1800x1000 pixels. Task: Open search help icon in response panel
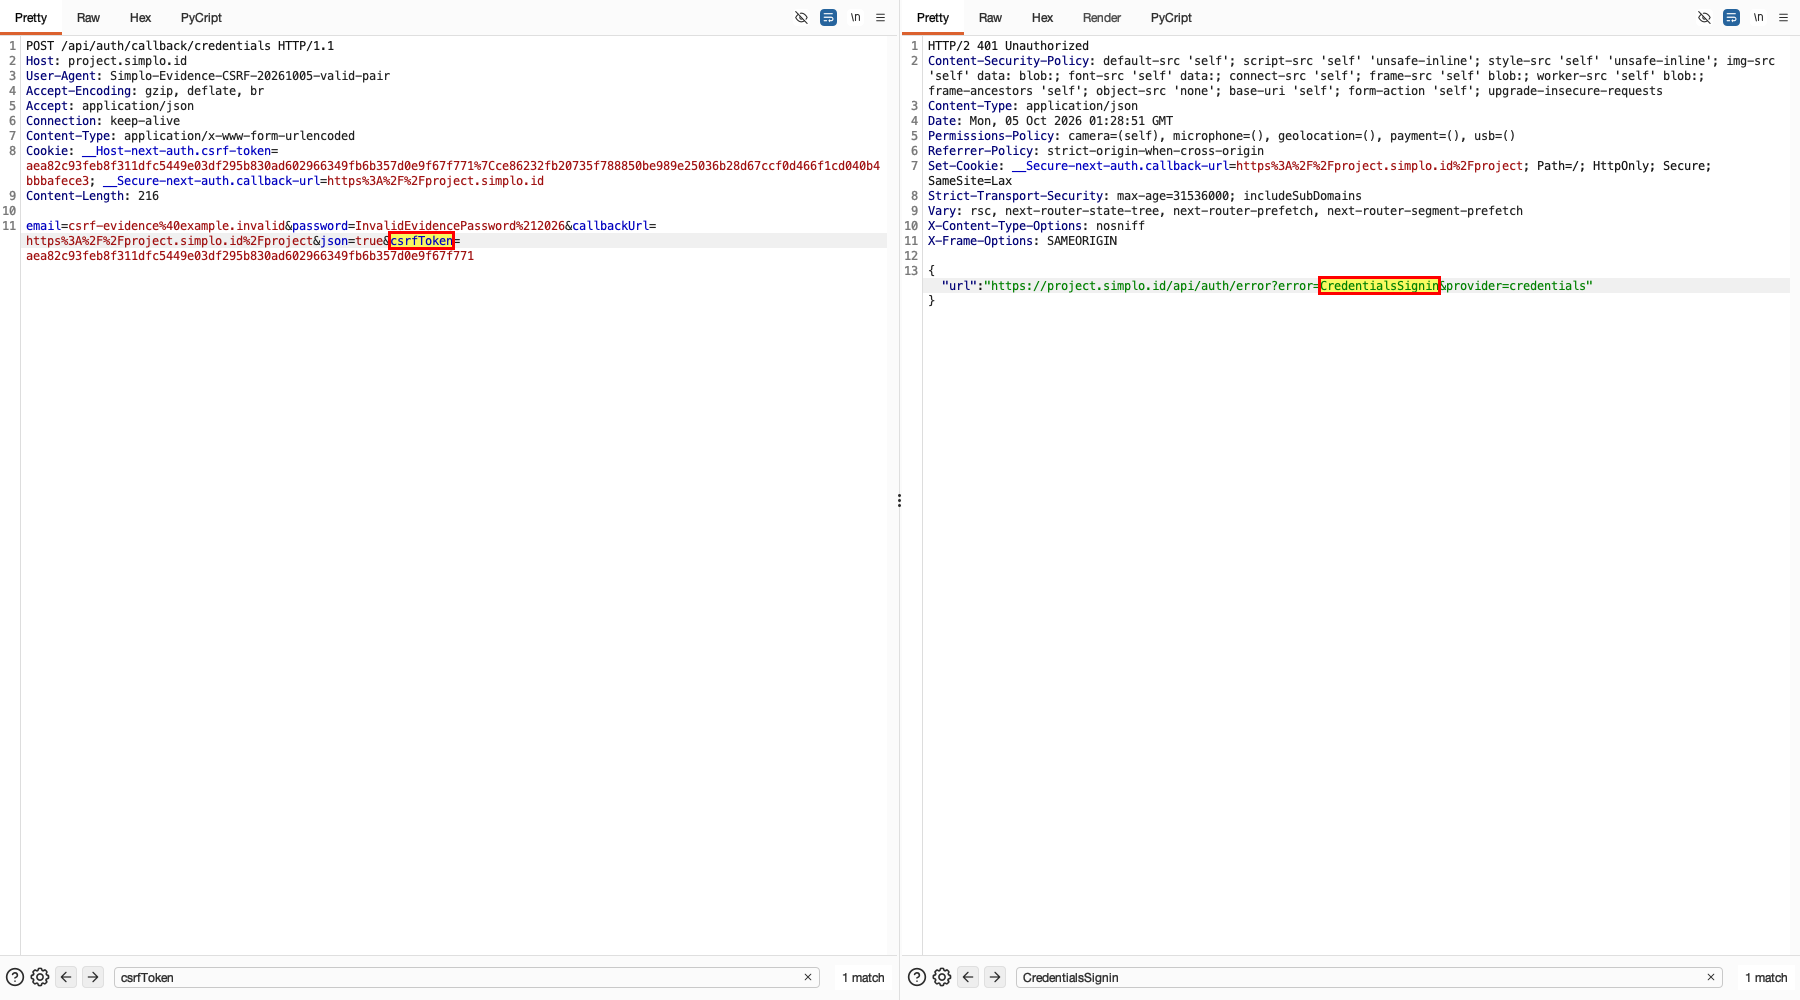click(917, 977)
